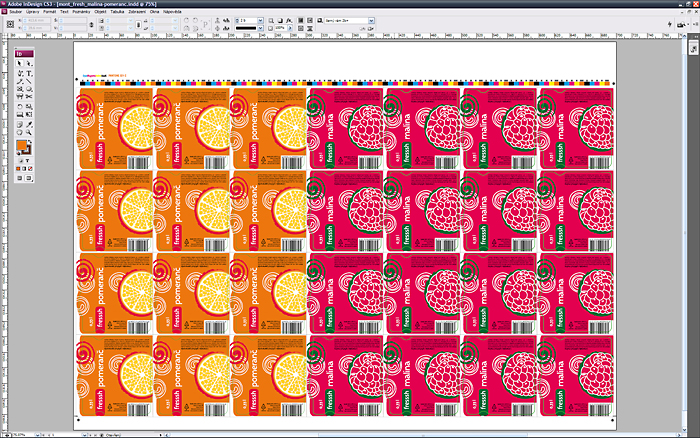This screenshot has height=438, width=700.
Task: Open the Zobrazení menu
Action: [x=137, y=12]
